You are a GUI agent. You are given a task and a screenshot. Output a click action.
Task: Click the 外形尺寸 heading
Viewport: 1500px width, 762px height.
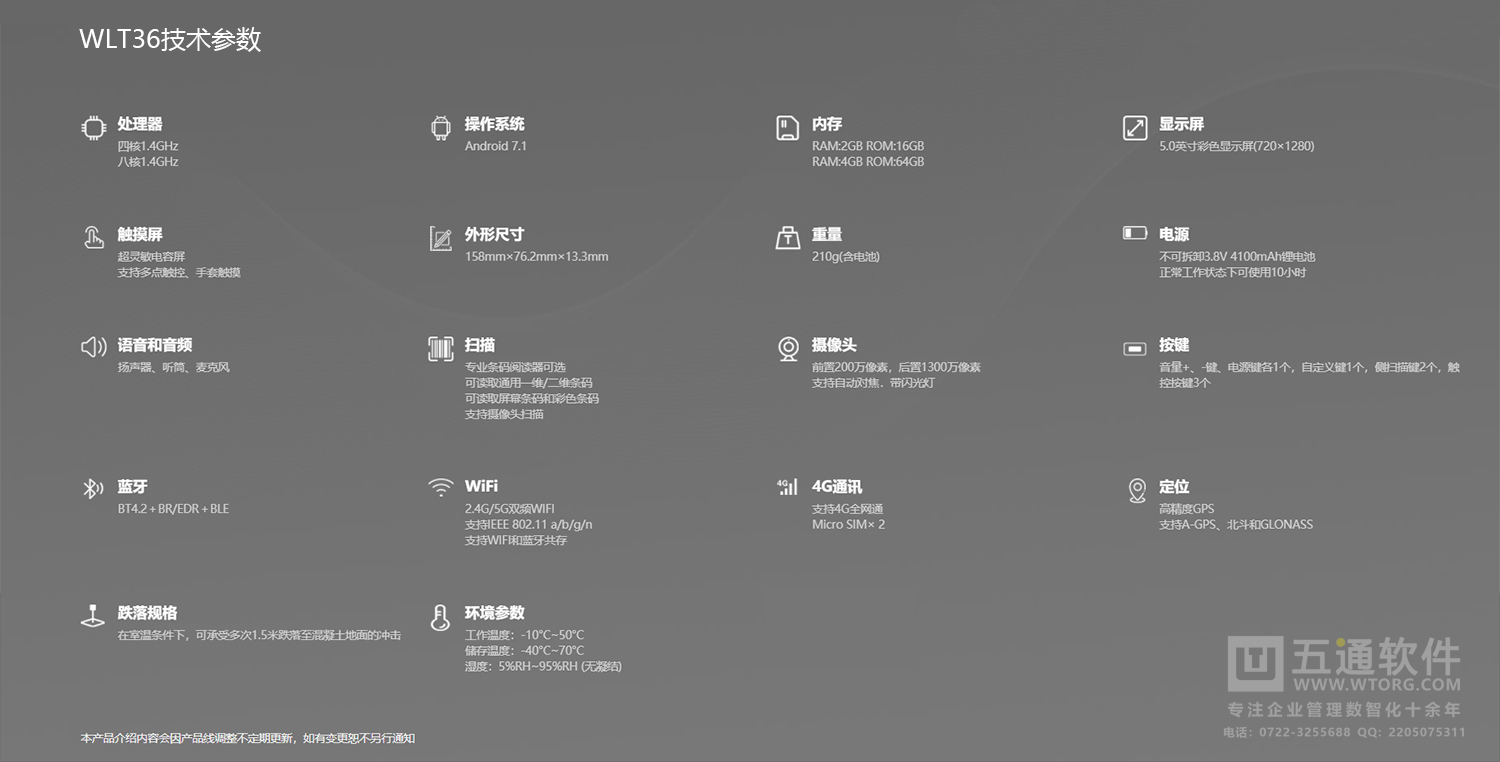(x=495, y=234)
